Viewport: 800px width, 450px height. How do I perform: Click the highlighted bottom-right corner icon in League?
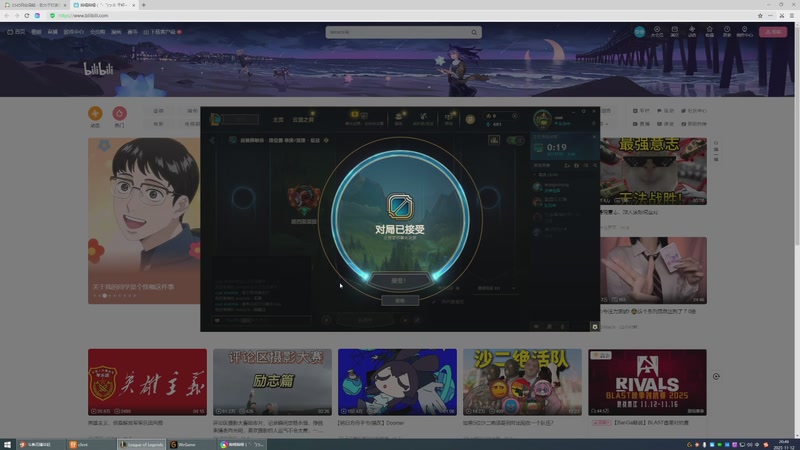594,326
